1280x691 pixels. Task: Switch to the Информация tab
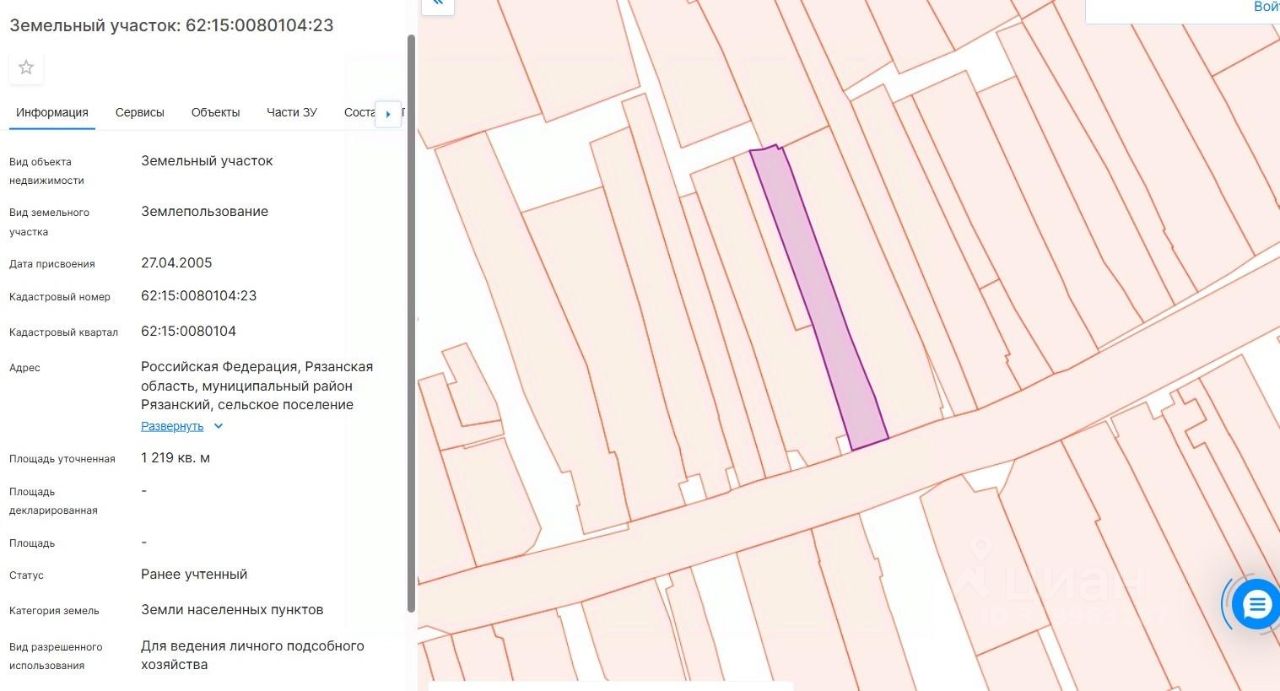[x=52, y=113]
